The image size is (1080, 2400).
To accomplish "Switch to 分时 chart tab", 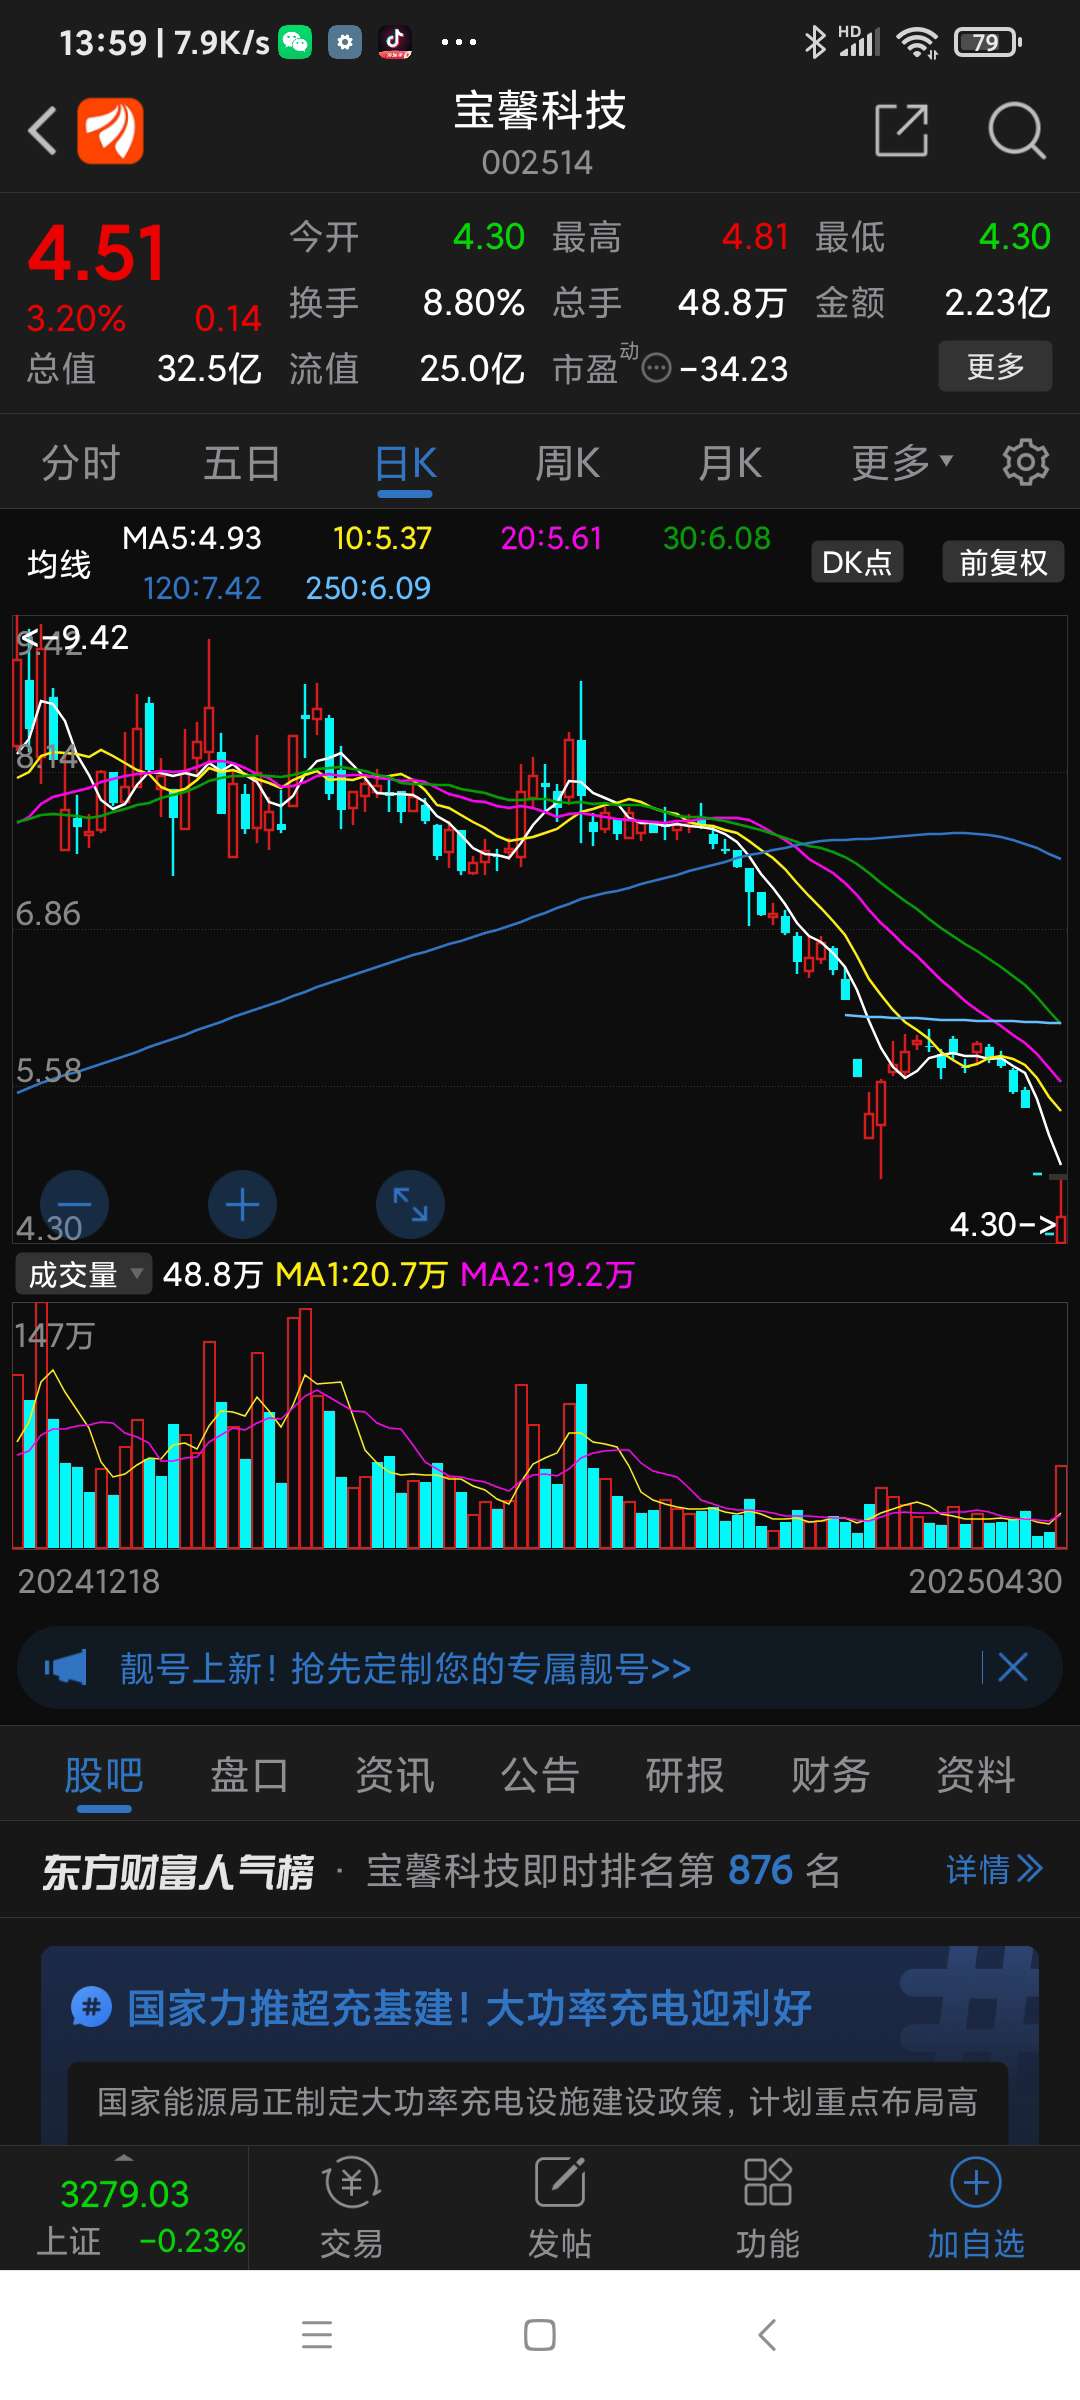I will pyautogui.click(x=81, y=463).
